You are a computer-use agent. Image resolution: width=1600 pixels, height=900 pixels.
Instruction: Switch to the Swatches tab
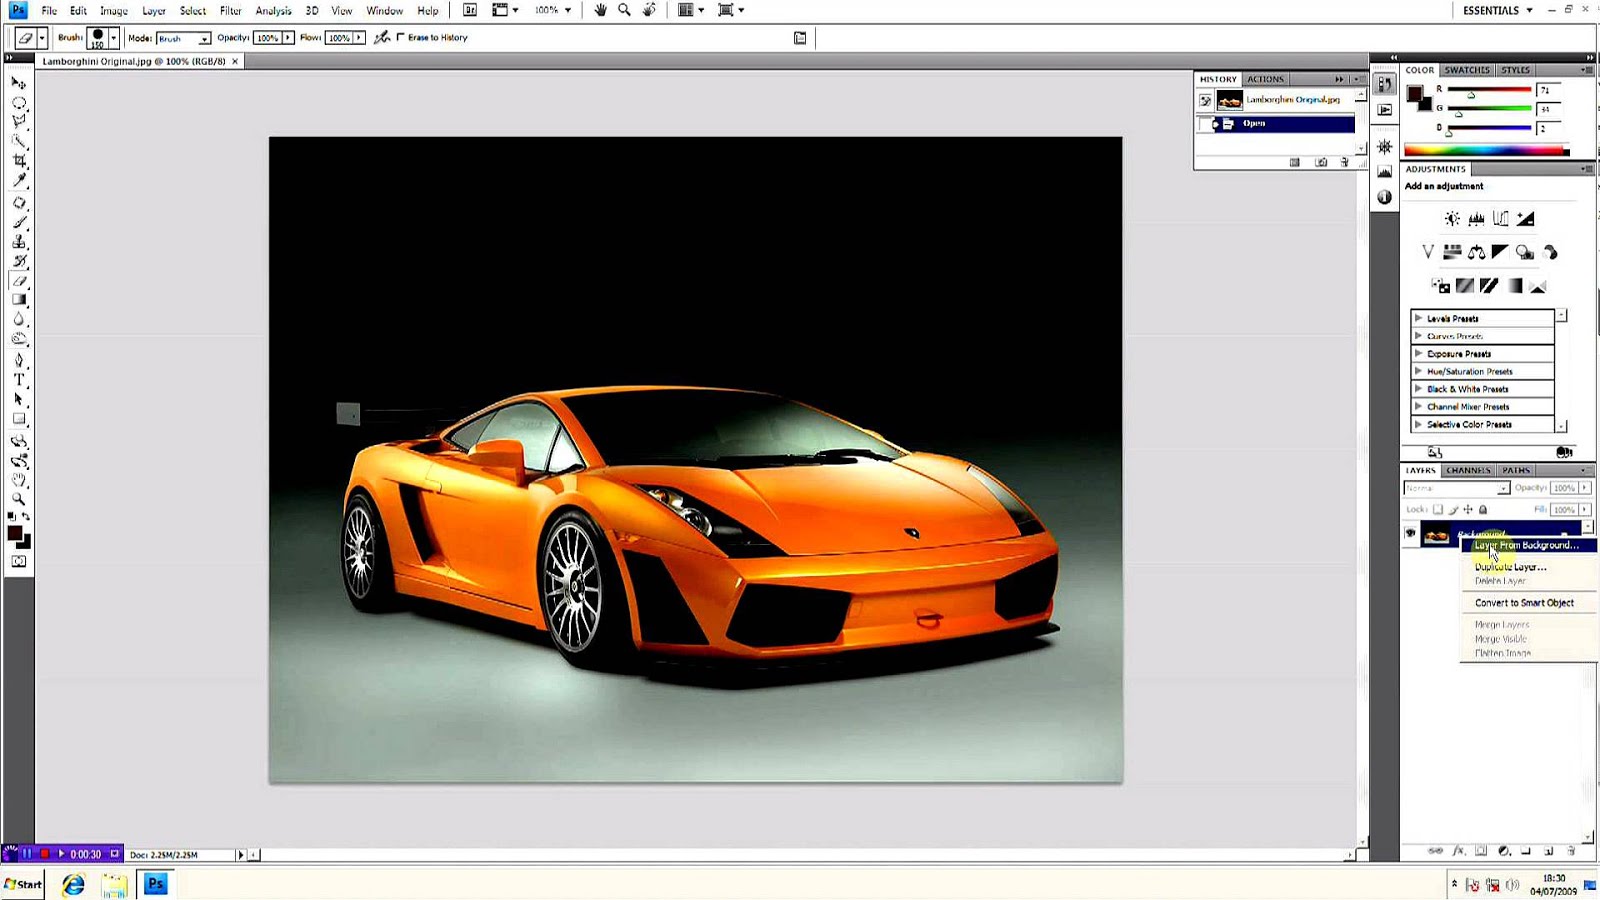click(x=1466, y=70)
